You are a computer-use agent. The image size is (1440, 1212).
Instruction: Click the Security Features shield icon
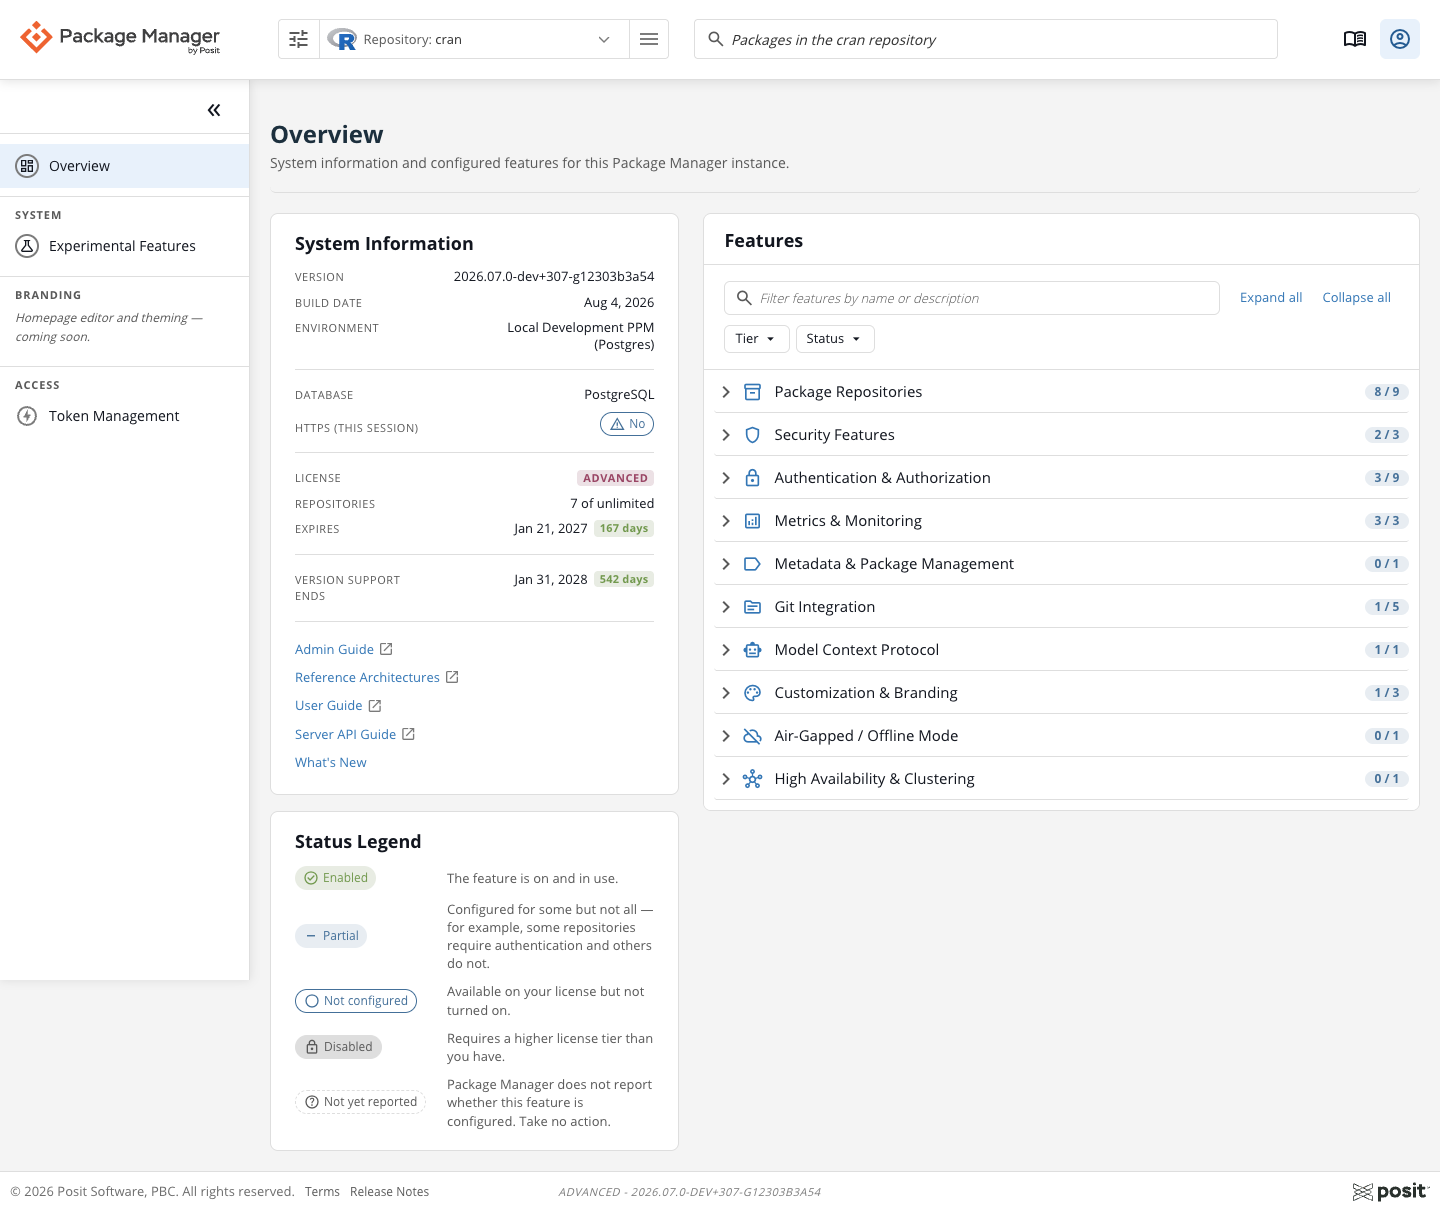pos(753,435)
